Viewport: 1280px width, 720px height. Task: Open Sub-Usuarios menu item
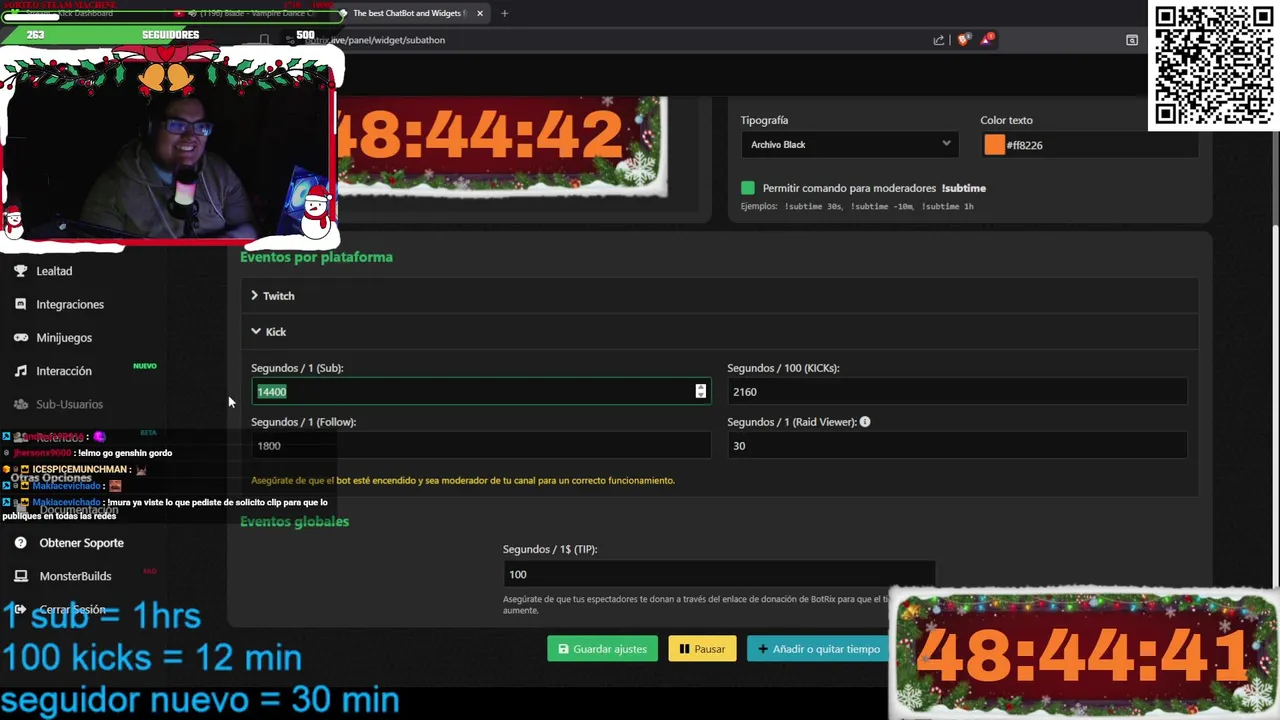click(x=69, y=404)
